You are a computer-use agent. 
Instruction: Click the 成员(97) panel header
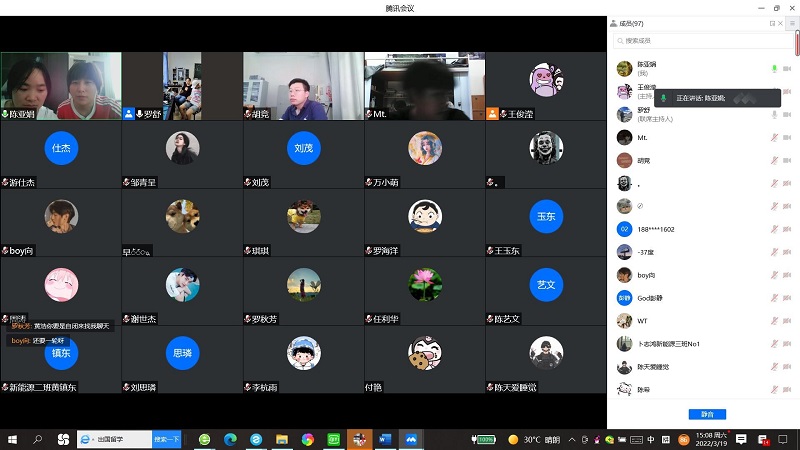(x=631, y=23)
